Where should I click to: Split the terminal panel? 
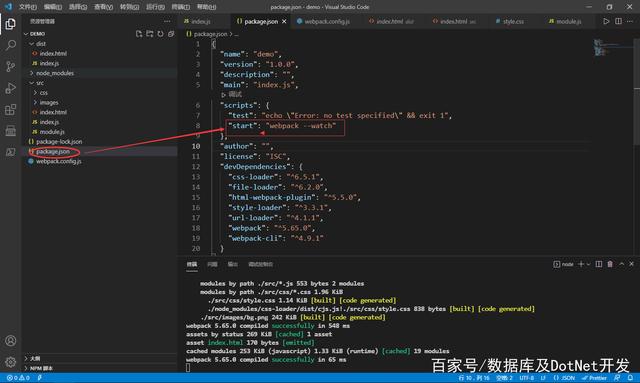pyautogui.click(x=598, y=264)
